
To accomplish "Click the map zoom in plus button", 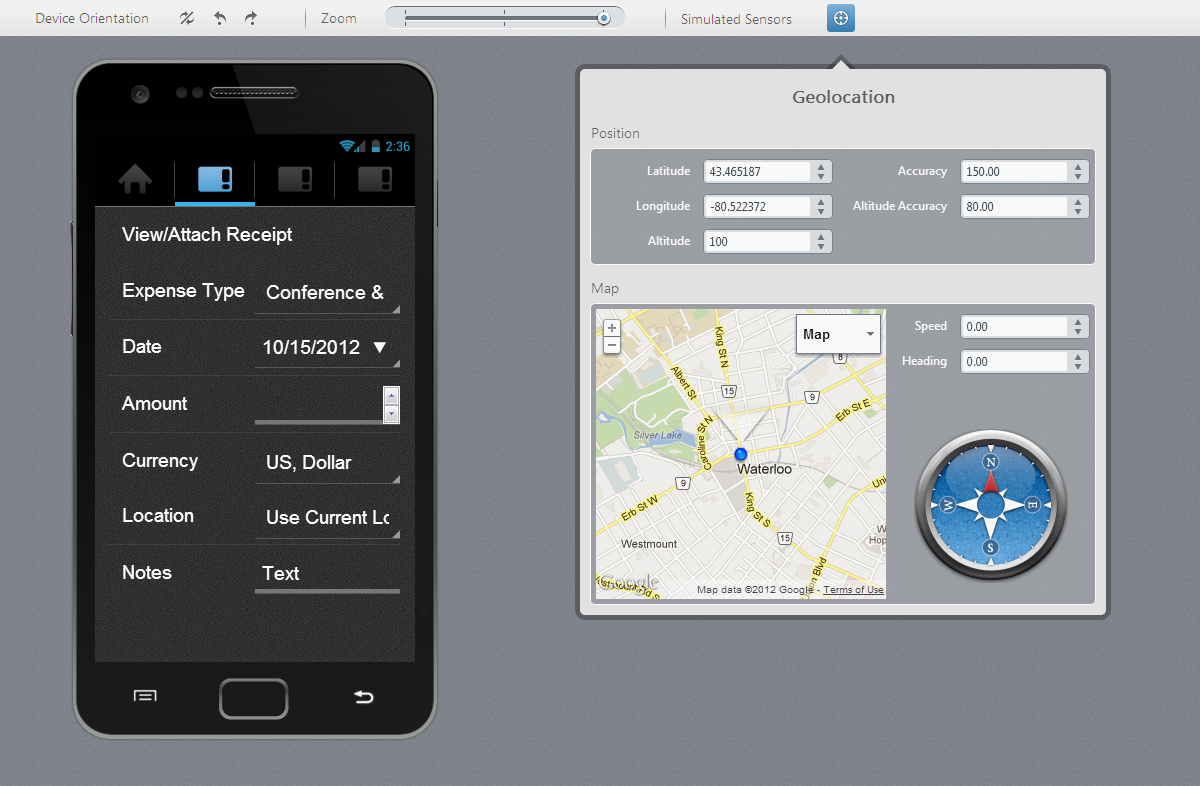I will click(x=612, y=328).
